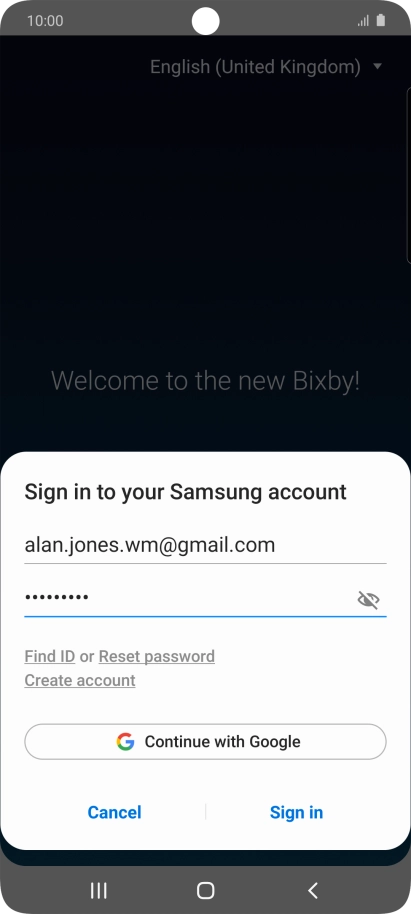Viewport: 411px width, 914px height.
Task: Open the Find ID link
Action: tap(50, 656)
